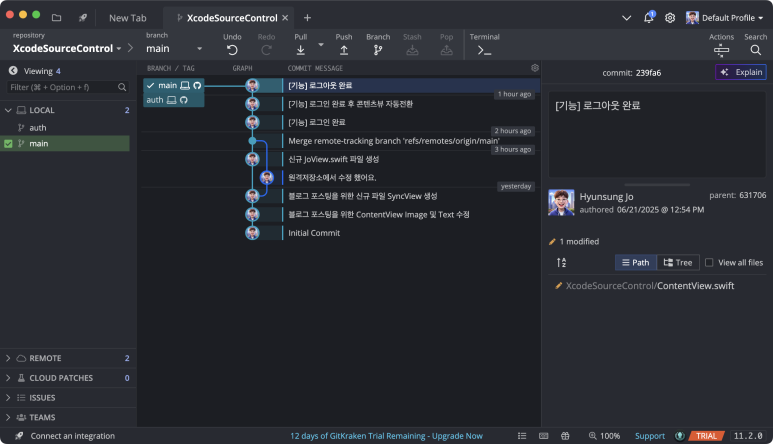Open the repository name dropdown
The width and height of the screenshot is (773, 444).
(67, 48)
